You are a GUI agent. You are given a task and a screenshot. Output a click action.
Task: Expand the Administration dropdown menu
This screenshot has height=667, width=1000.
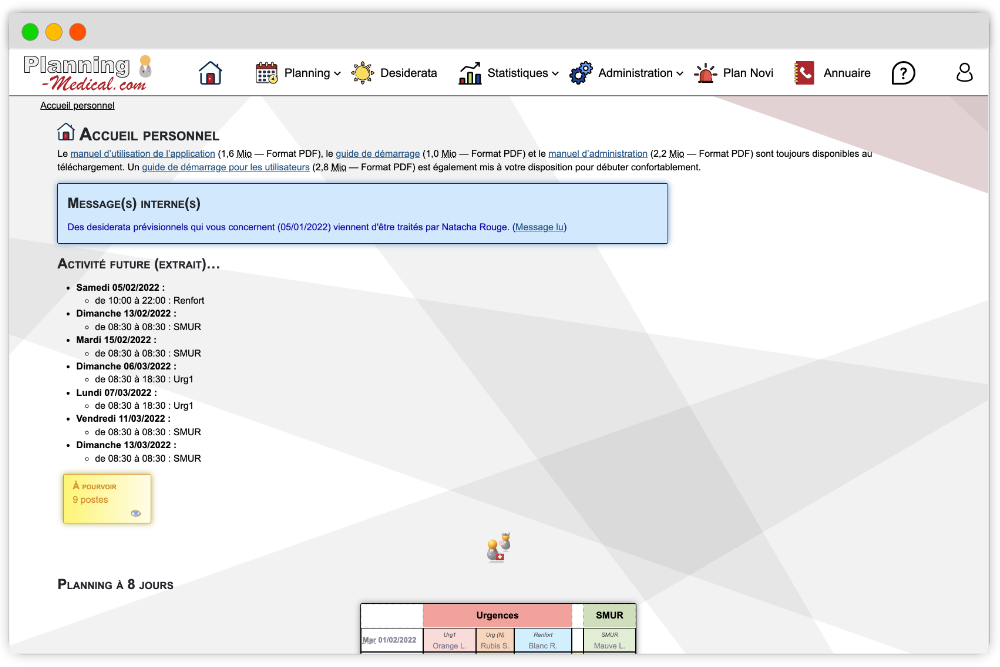[x=641, y=73]
